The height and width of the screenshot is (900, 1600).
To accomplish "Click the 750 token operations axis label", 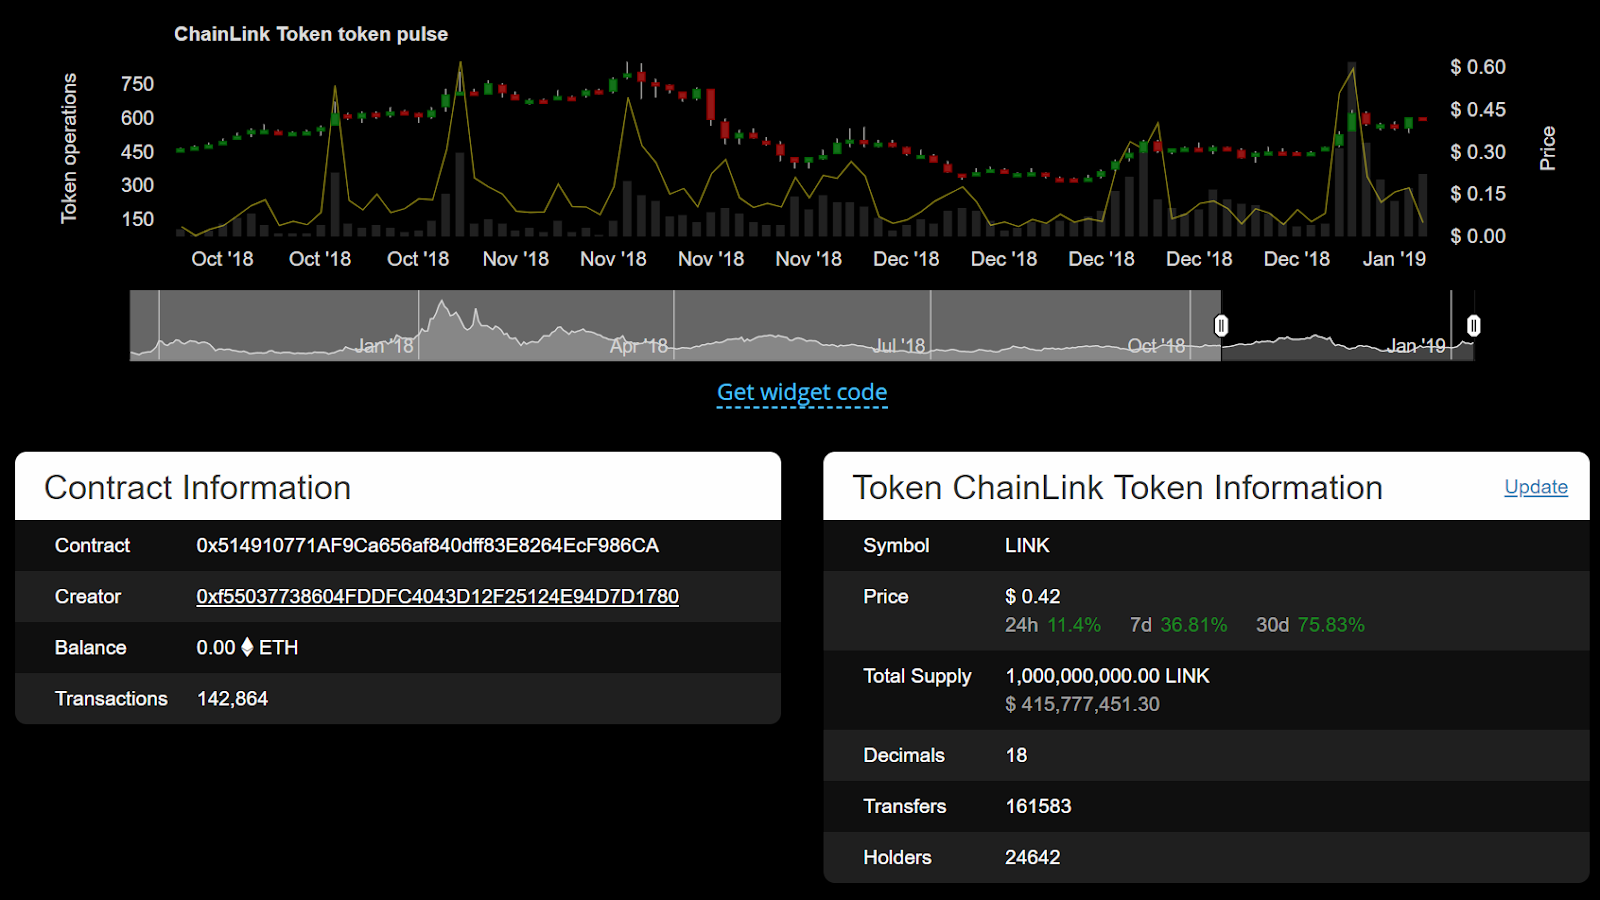I will click(x=137, y=84).
